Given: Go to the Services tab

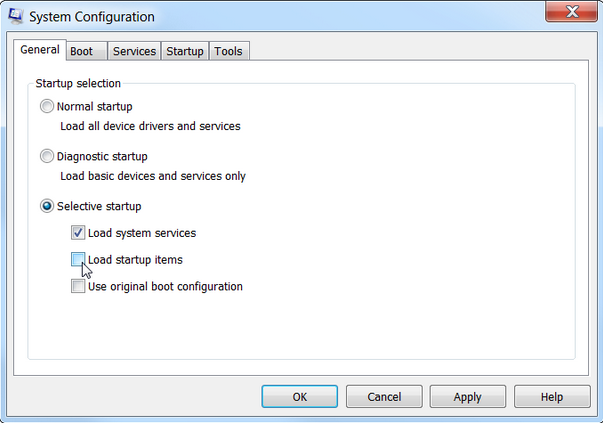Looking at the screenshot, I should coord(134,51).
